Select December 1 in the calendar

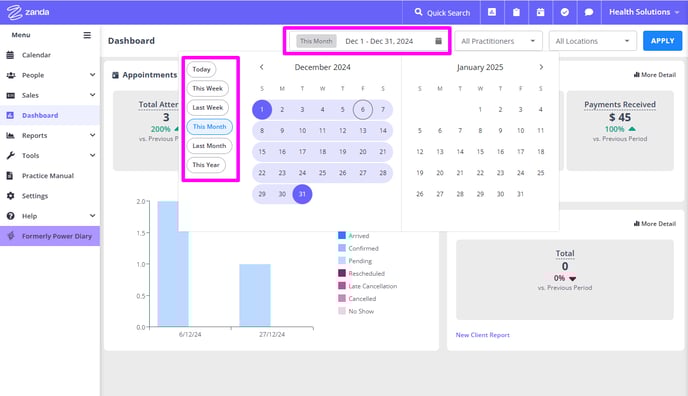(262, 110)
